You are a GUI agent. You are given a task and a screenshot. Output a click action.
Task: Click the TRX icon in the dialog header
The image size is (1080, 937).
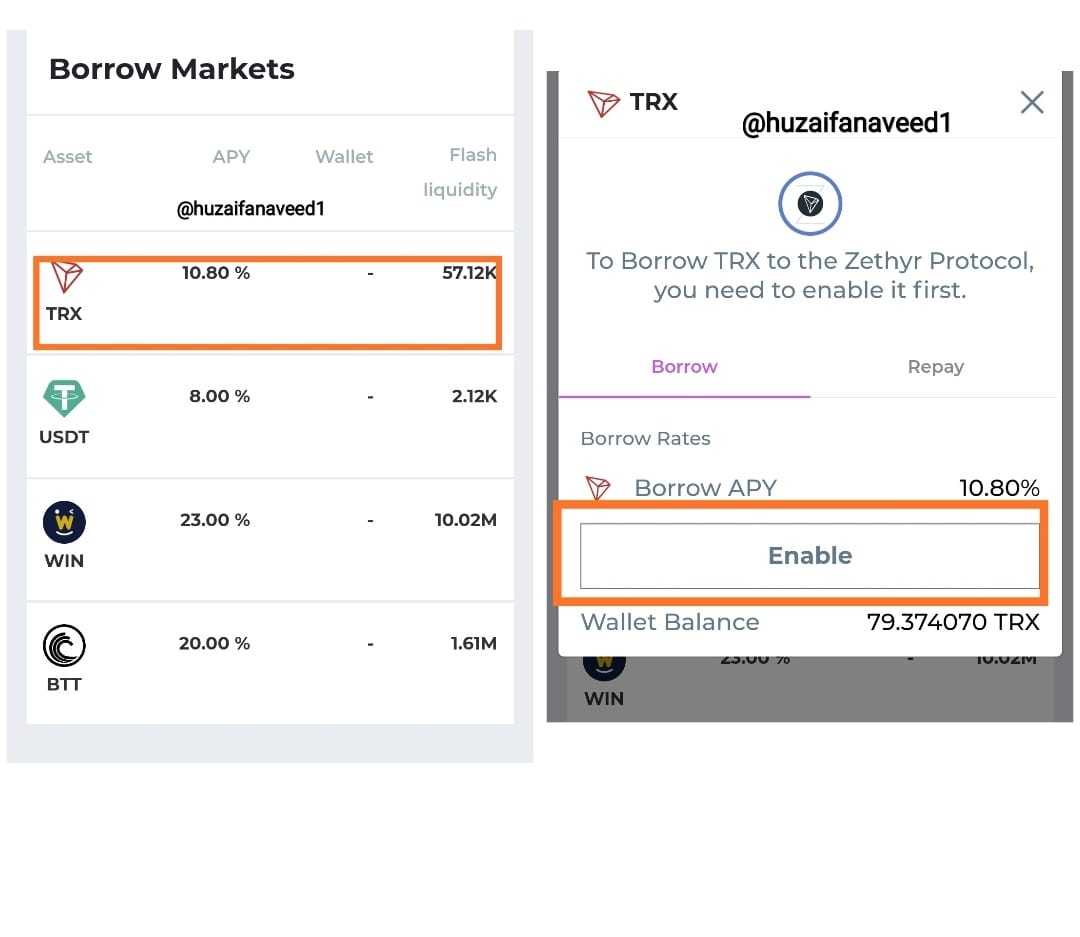603,103
